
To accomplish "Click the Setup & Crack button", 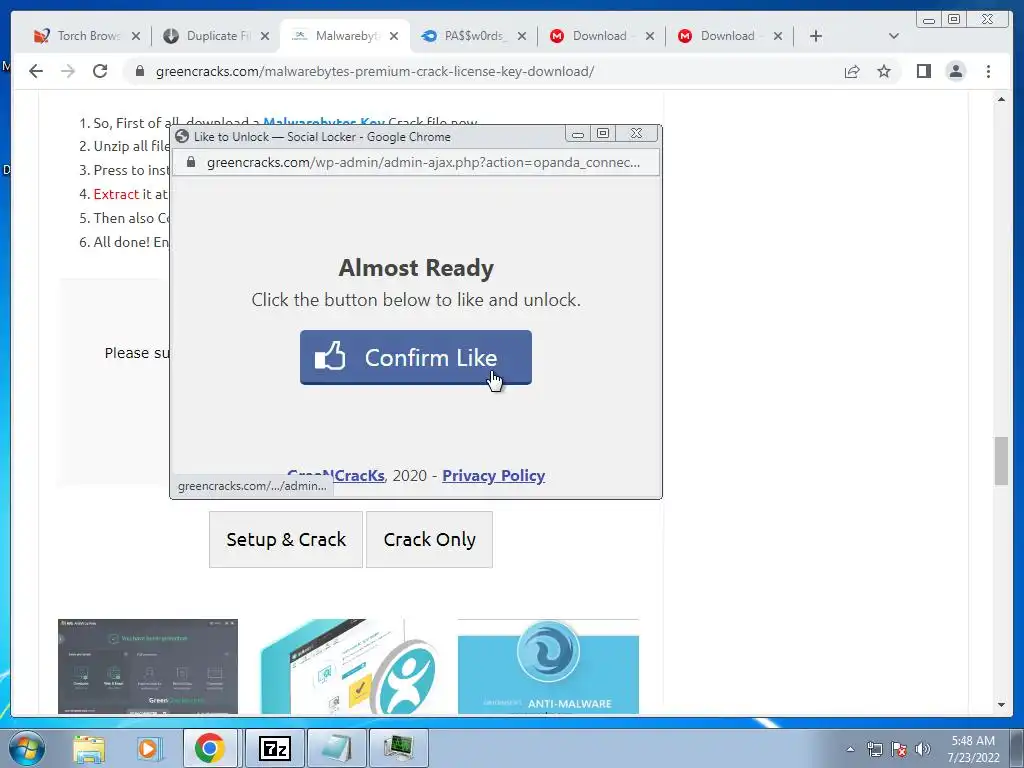I will 286,539.
